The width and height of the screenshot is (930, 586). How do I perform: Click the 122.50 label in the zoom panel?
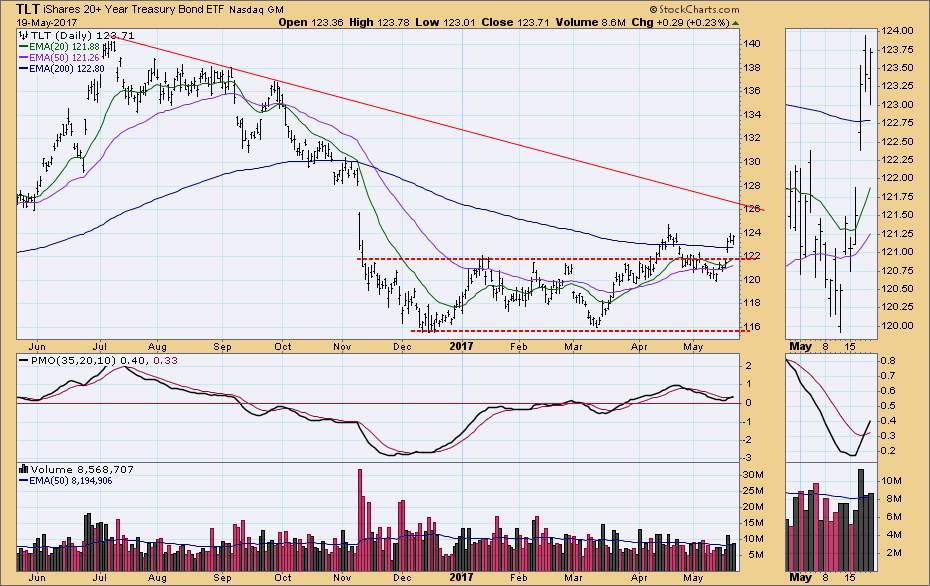click(x=897, y=142)
